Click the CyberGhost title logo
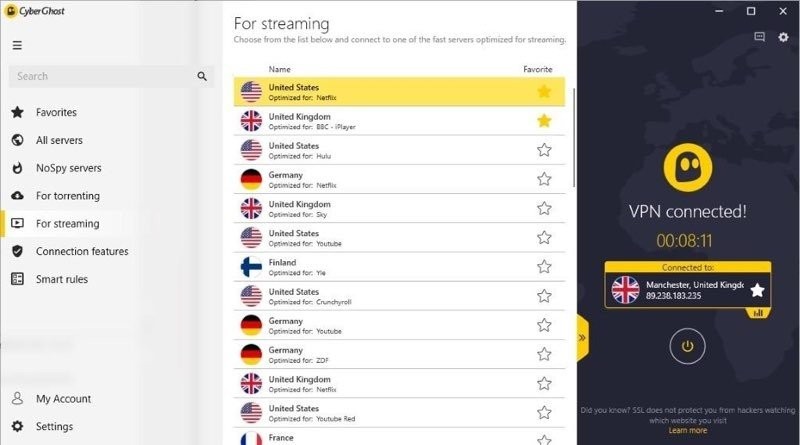Viewport: 800px width, 445px height. [35, 11]
